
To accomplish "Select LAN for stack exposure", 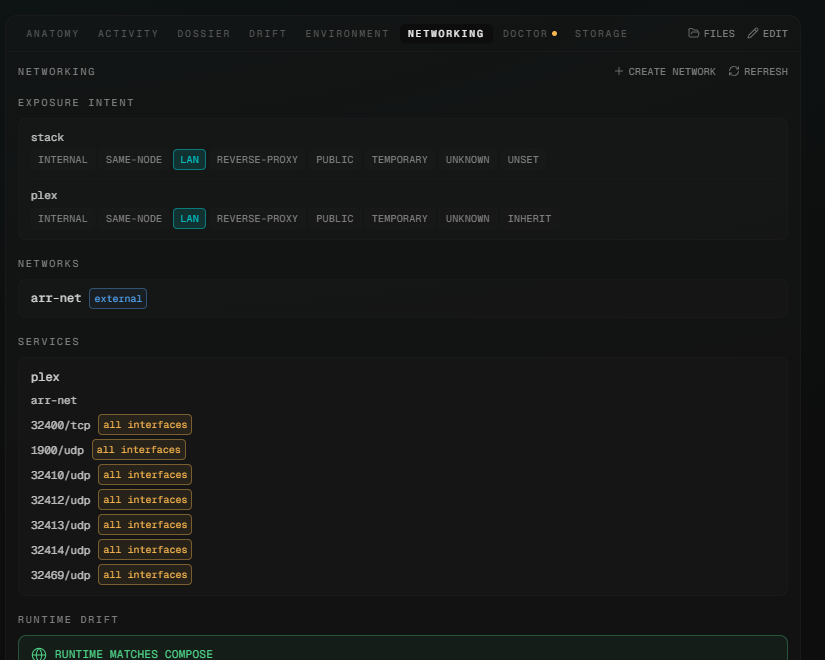I will (189, 159).
